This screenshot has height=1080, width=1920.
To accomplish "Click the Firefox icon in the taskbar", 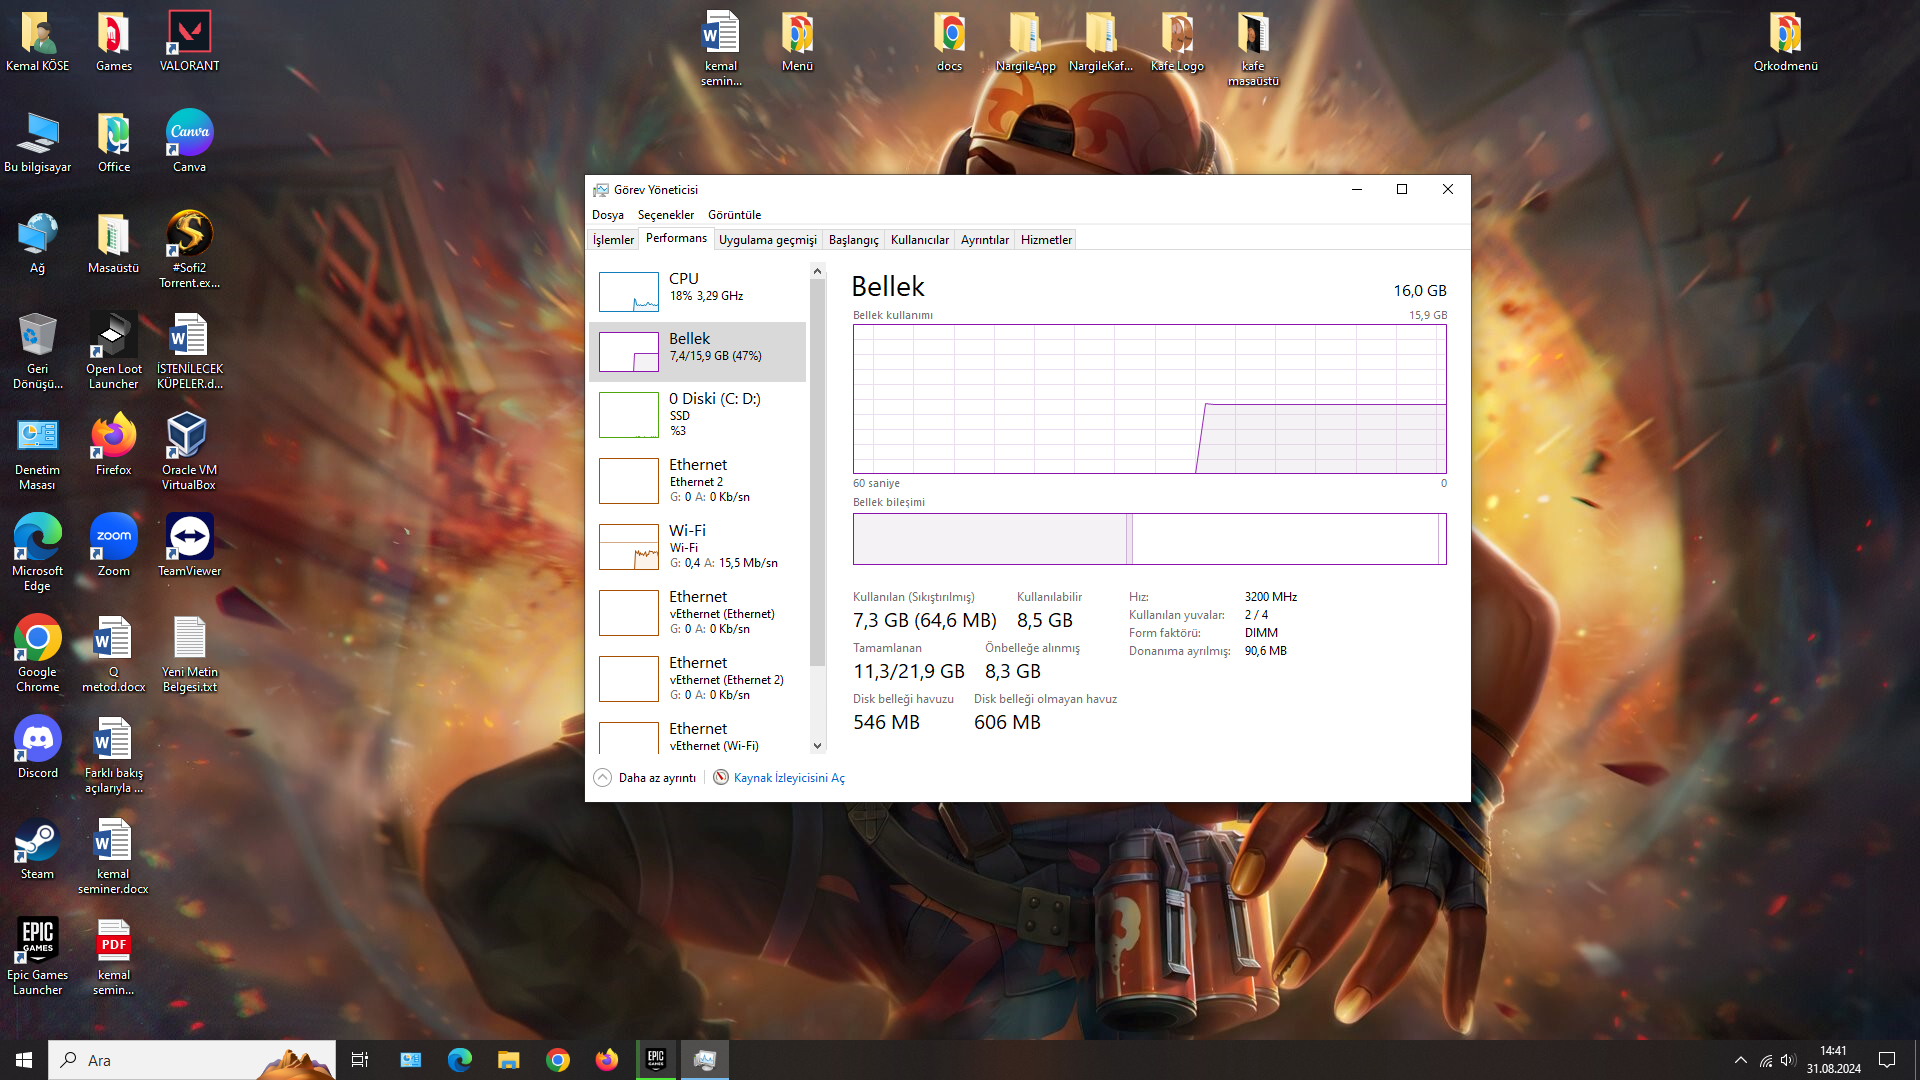I will tap(607, 1060).
